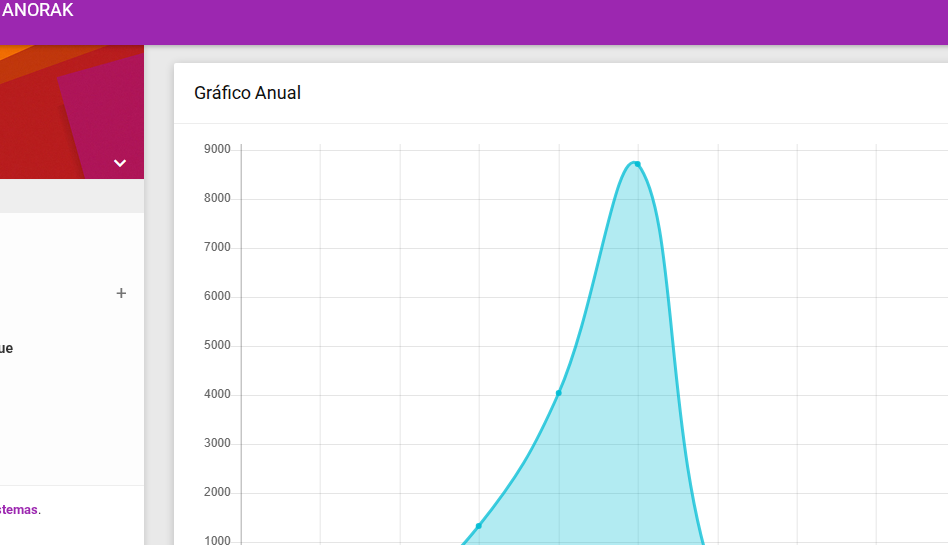Click the ANORAK brand title

[x=38, y=11]
